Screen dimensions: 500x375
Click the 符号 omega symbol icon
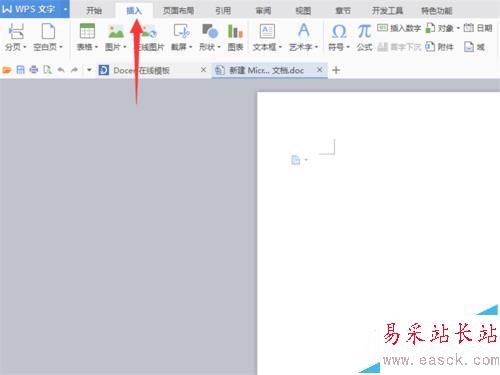[339, 31]
